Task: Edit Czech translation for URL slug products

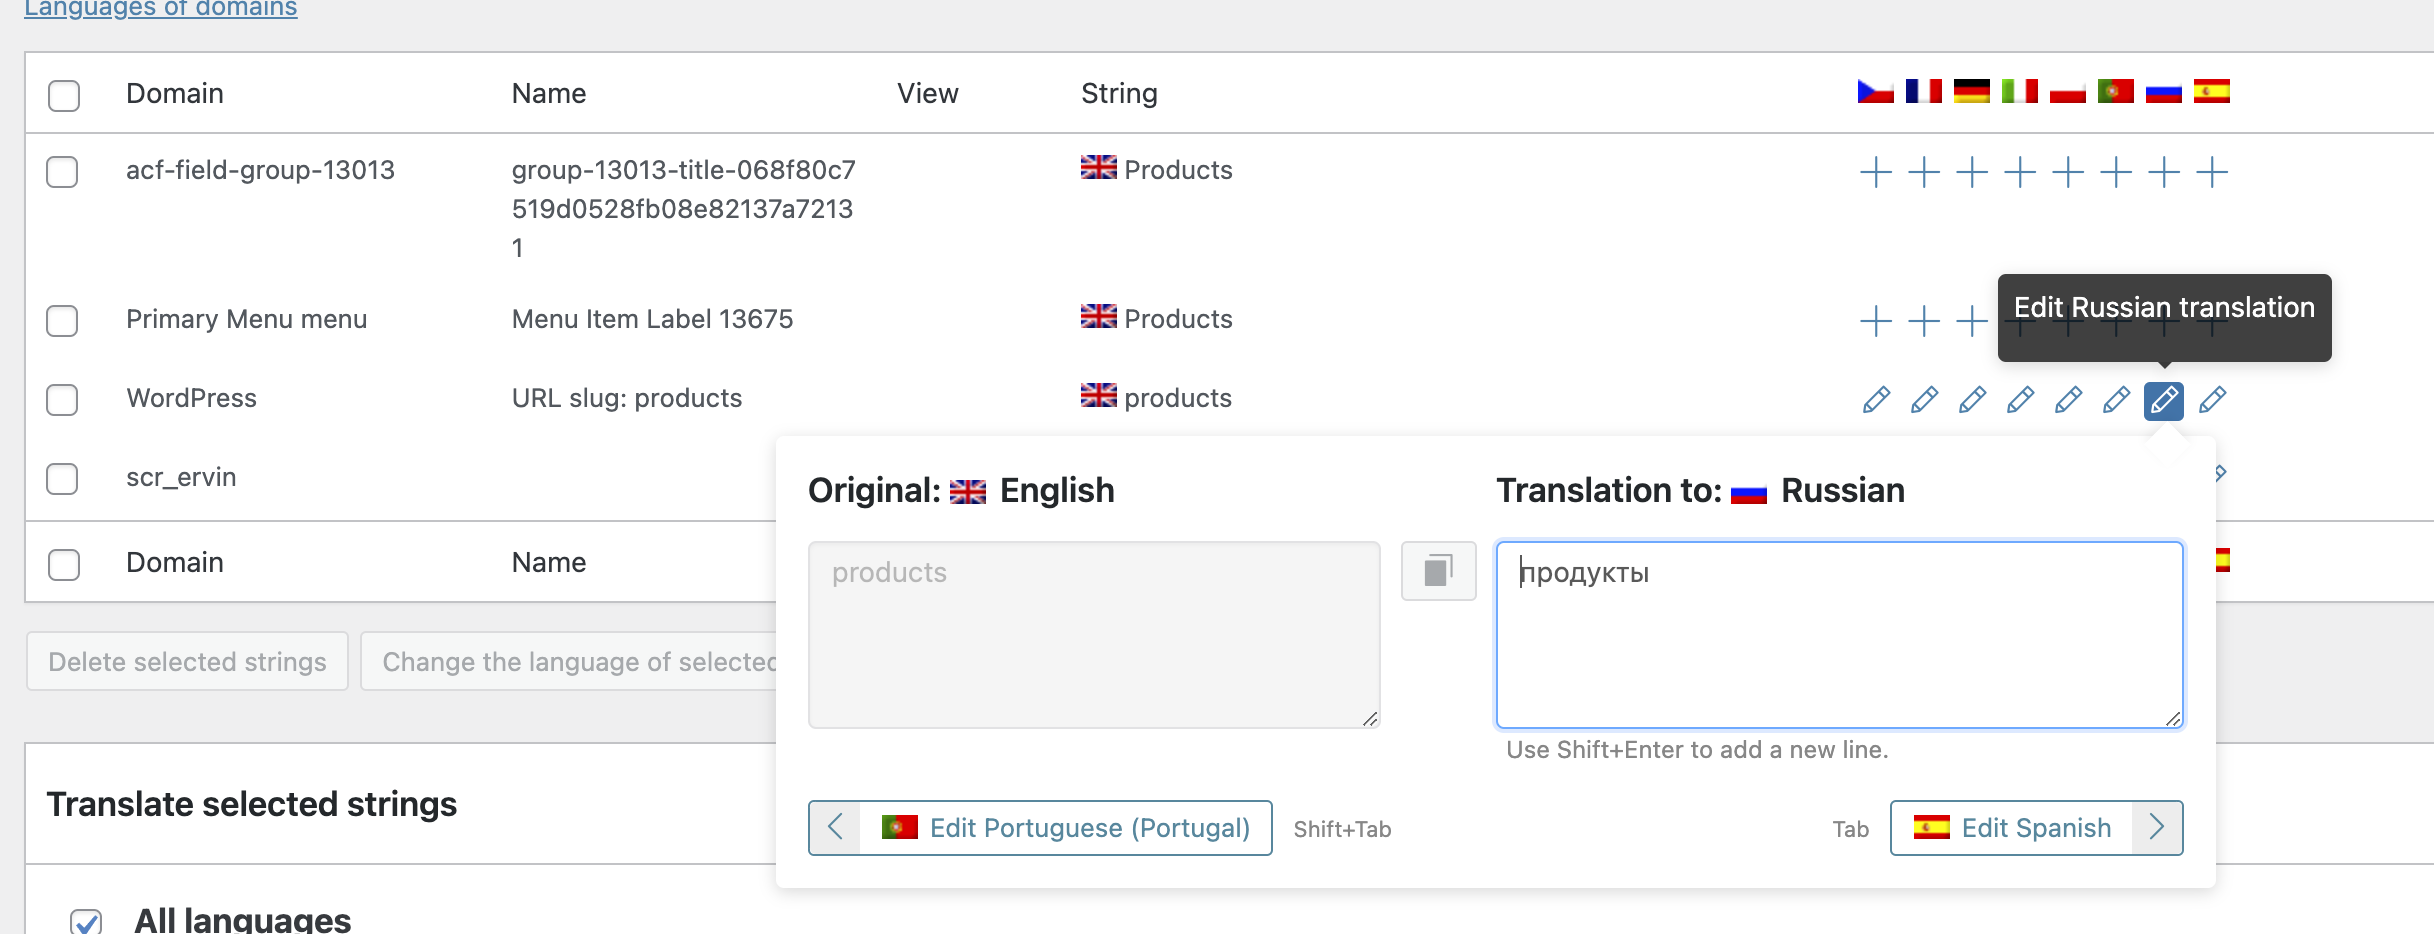Action: click(1876, 400)
